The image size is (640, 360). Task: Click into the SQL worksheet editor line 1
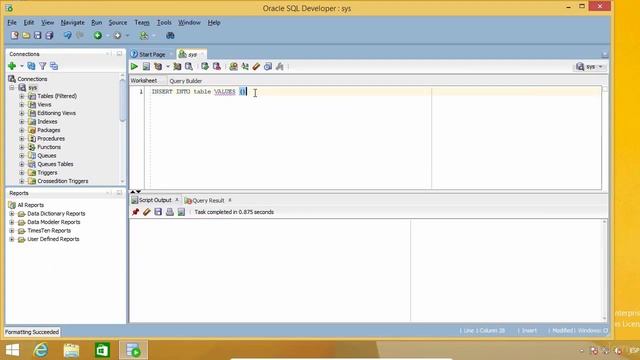coord(376,92)
